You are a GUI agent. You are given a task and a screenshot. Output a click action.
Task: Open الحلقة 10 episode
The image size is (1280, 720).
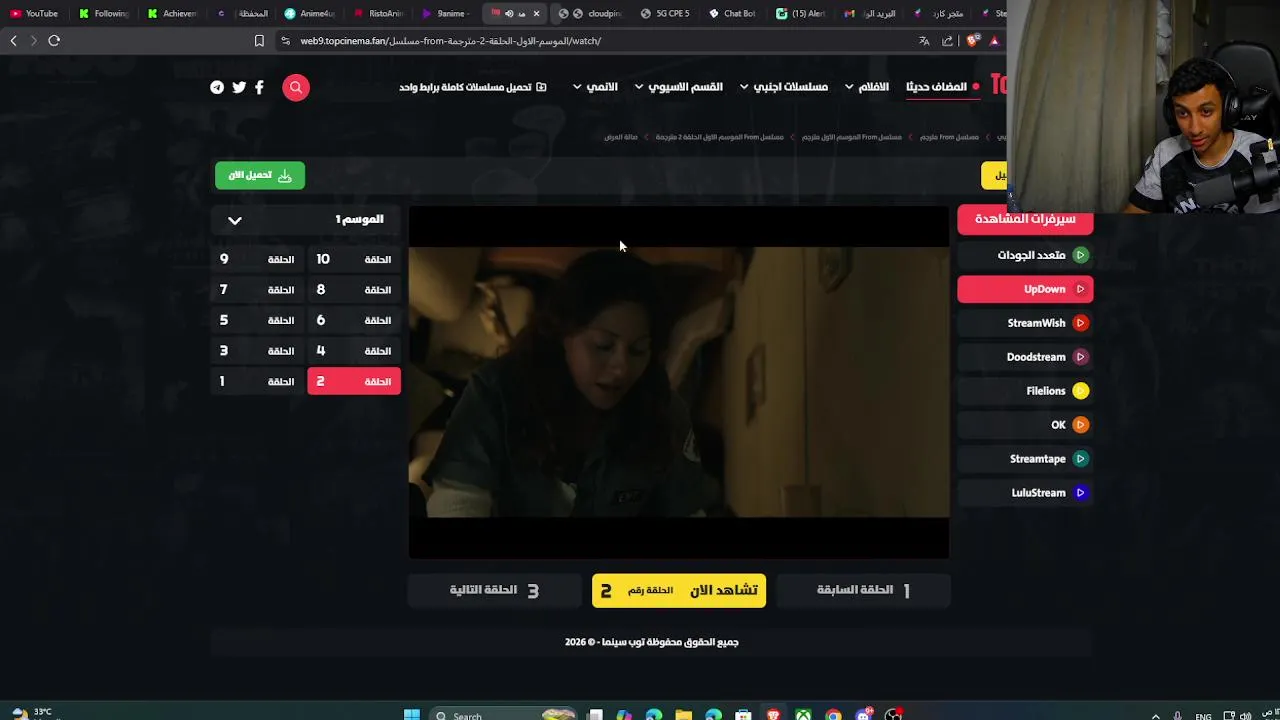pos(354,260)
